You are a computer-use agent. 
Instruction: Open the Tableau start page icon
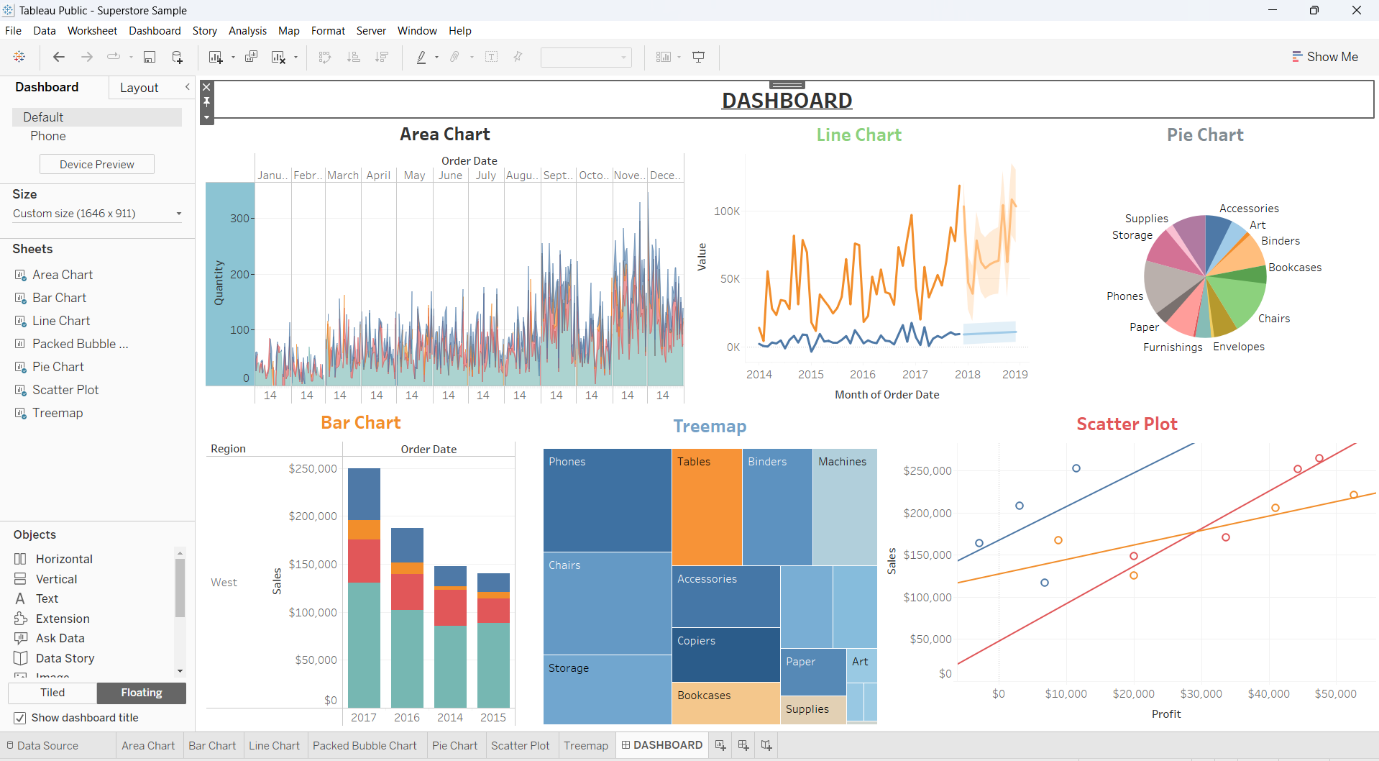(18, 57)
